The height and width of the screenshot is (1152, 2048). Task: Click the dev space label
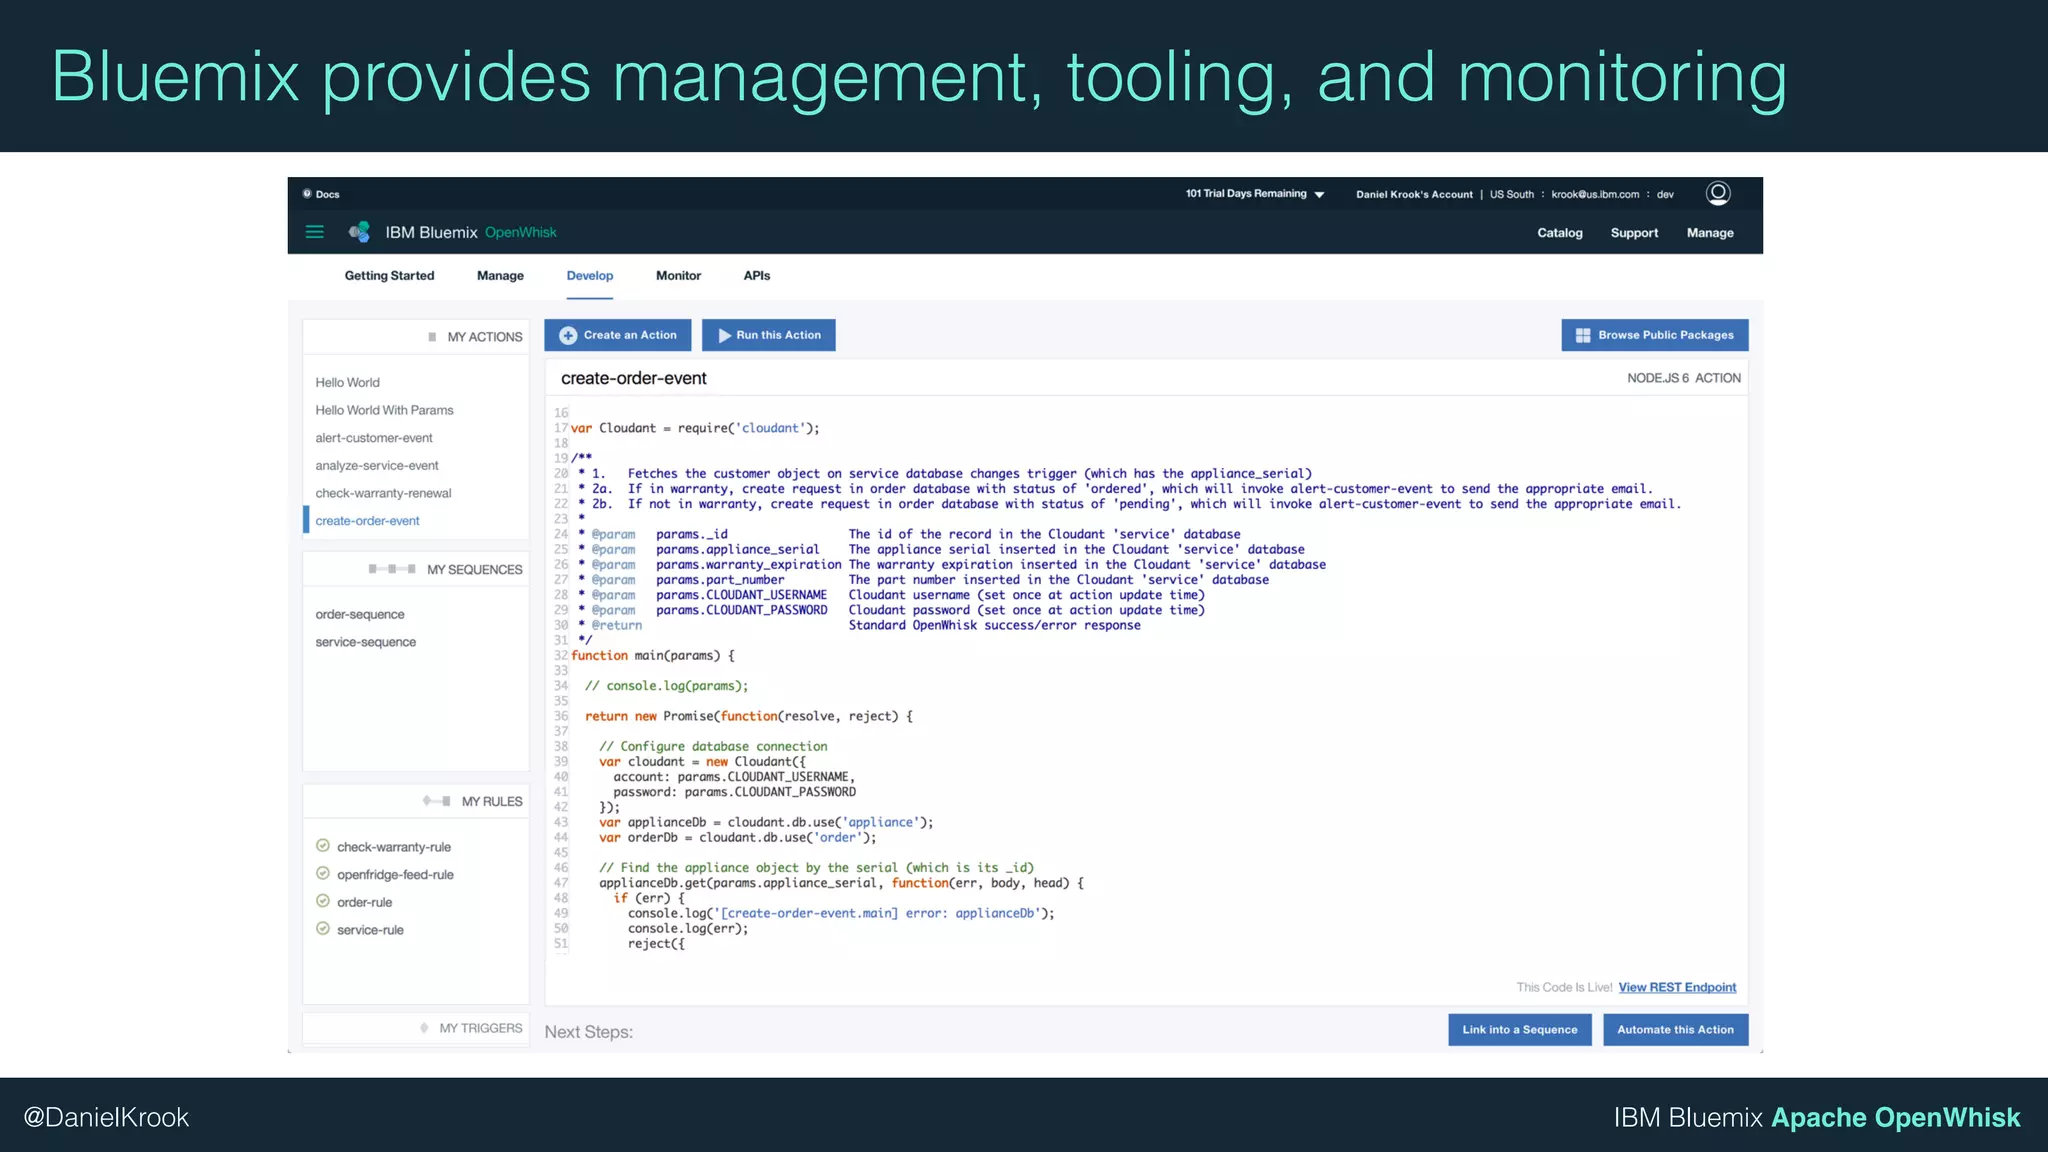click(x=1665, y=194)
